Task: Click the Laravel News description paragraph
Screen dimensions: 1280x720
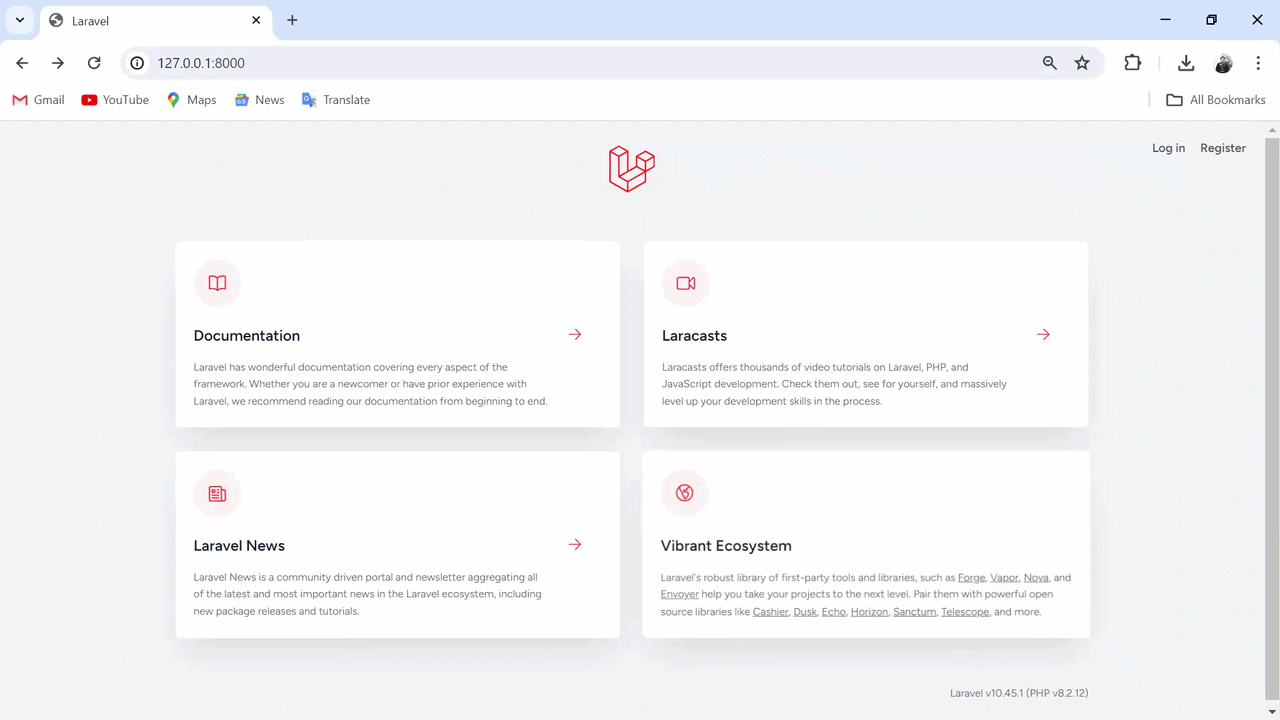Action: pos(368,594)
